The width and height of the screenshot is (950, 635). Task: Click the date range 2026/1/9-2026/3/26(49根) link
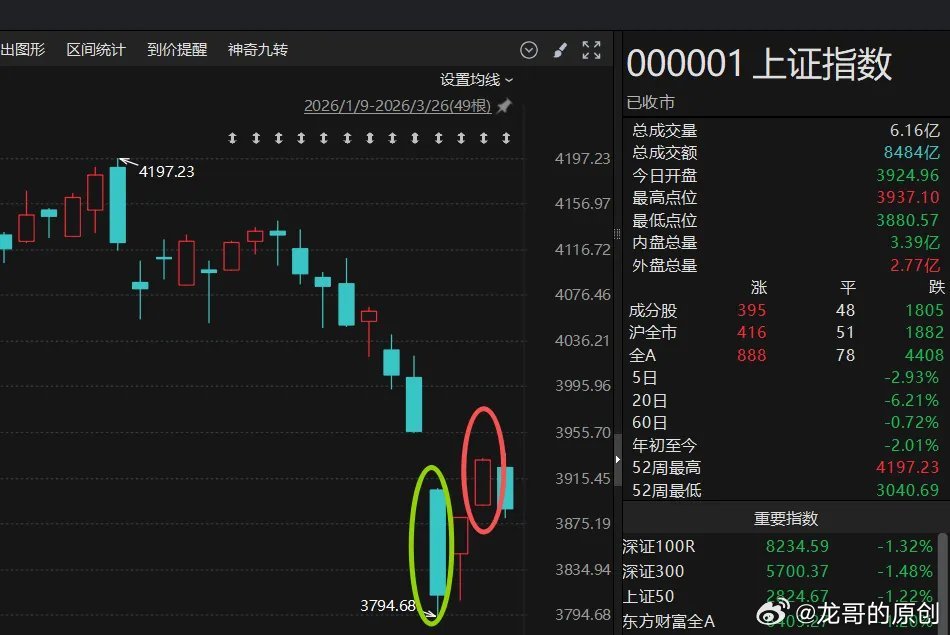(x=397, y=105)
